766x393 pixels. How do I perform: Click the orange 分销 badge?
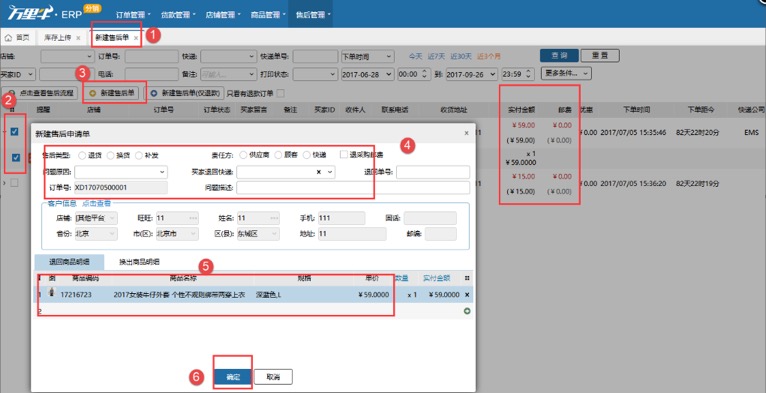pos(92,8)
